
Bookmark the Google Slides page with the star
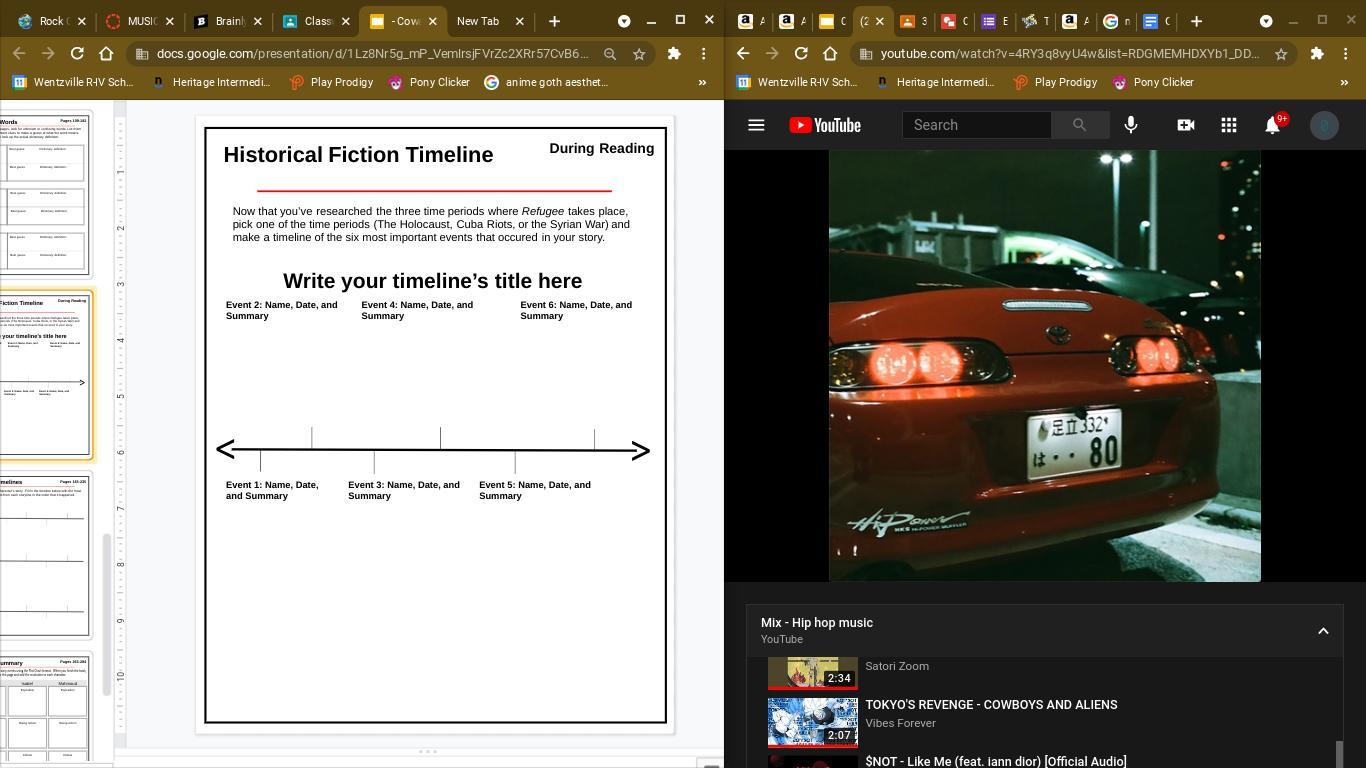pyautogui.click(x=639, y=54)
